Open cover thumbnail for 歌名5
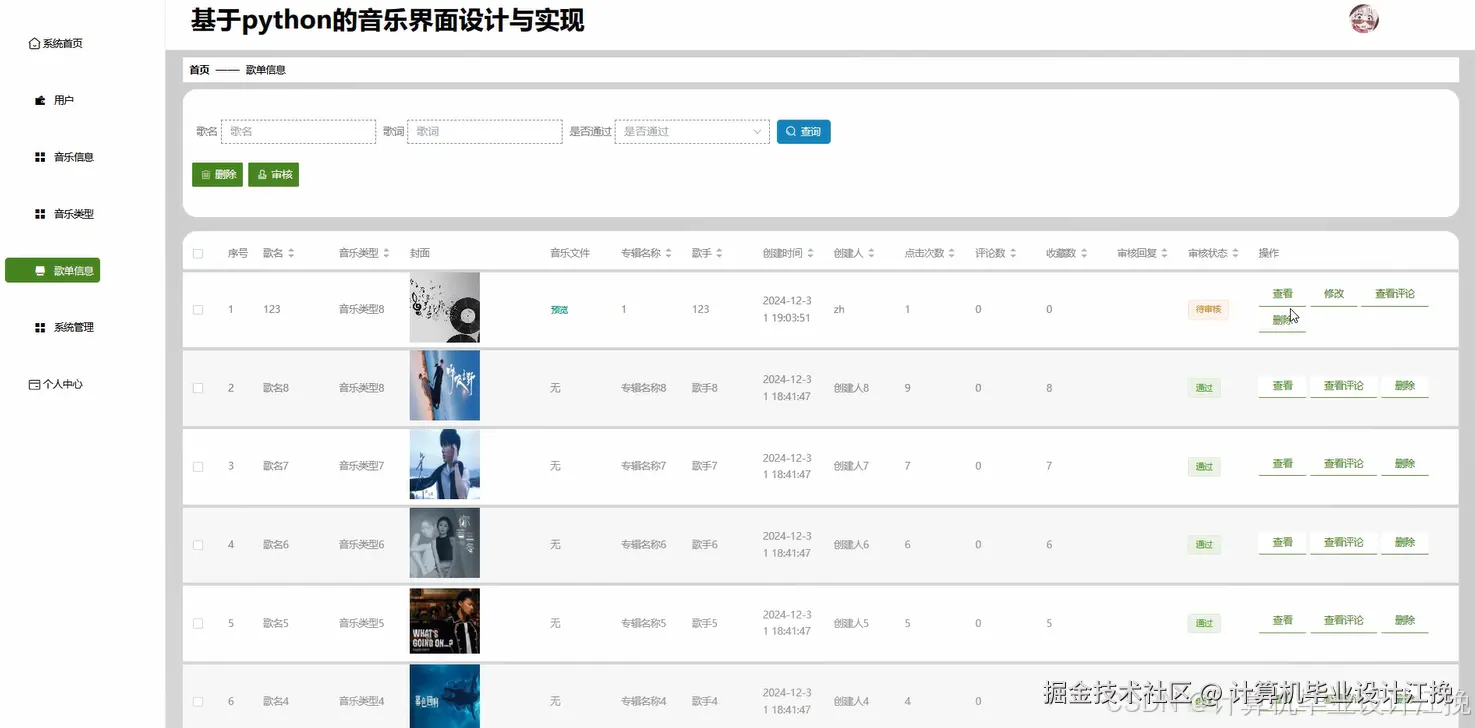The height and width of the screenshot is (728, 1475). coord(444,622)
